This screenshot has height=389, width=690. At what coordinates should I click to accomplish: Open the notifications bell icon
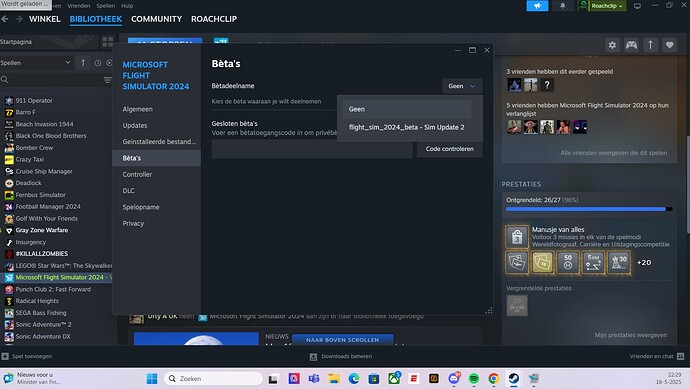562,6
